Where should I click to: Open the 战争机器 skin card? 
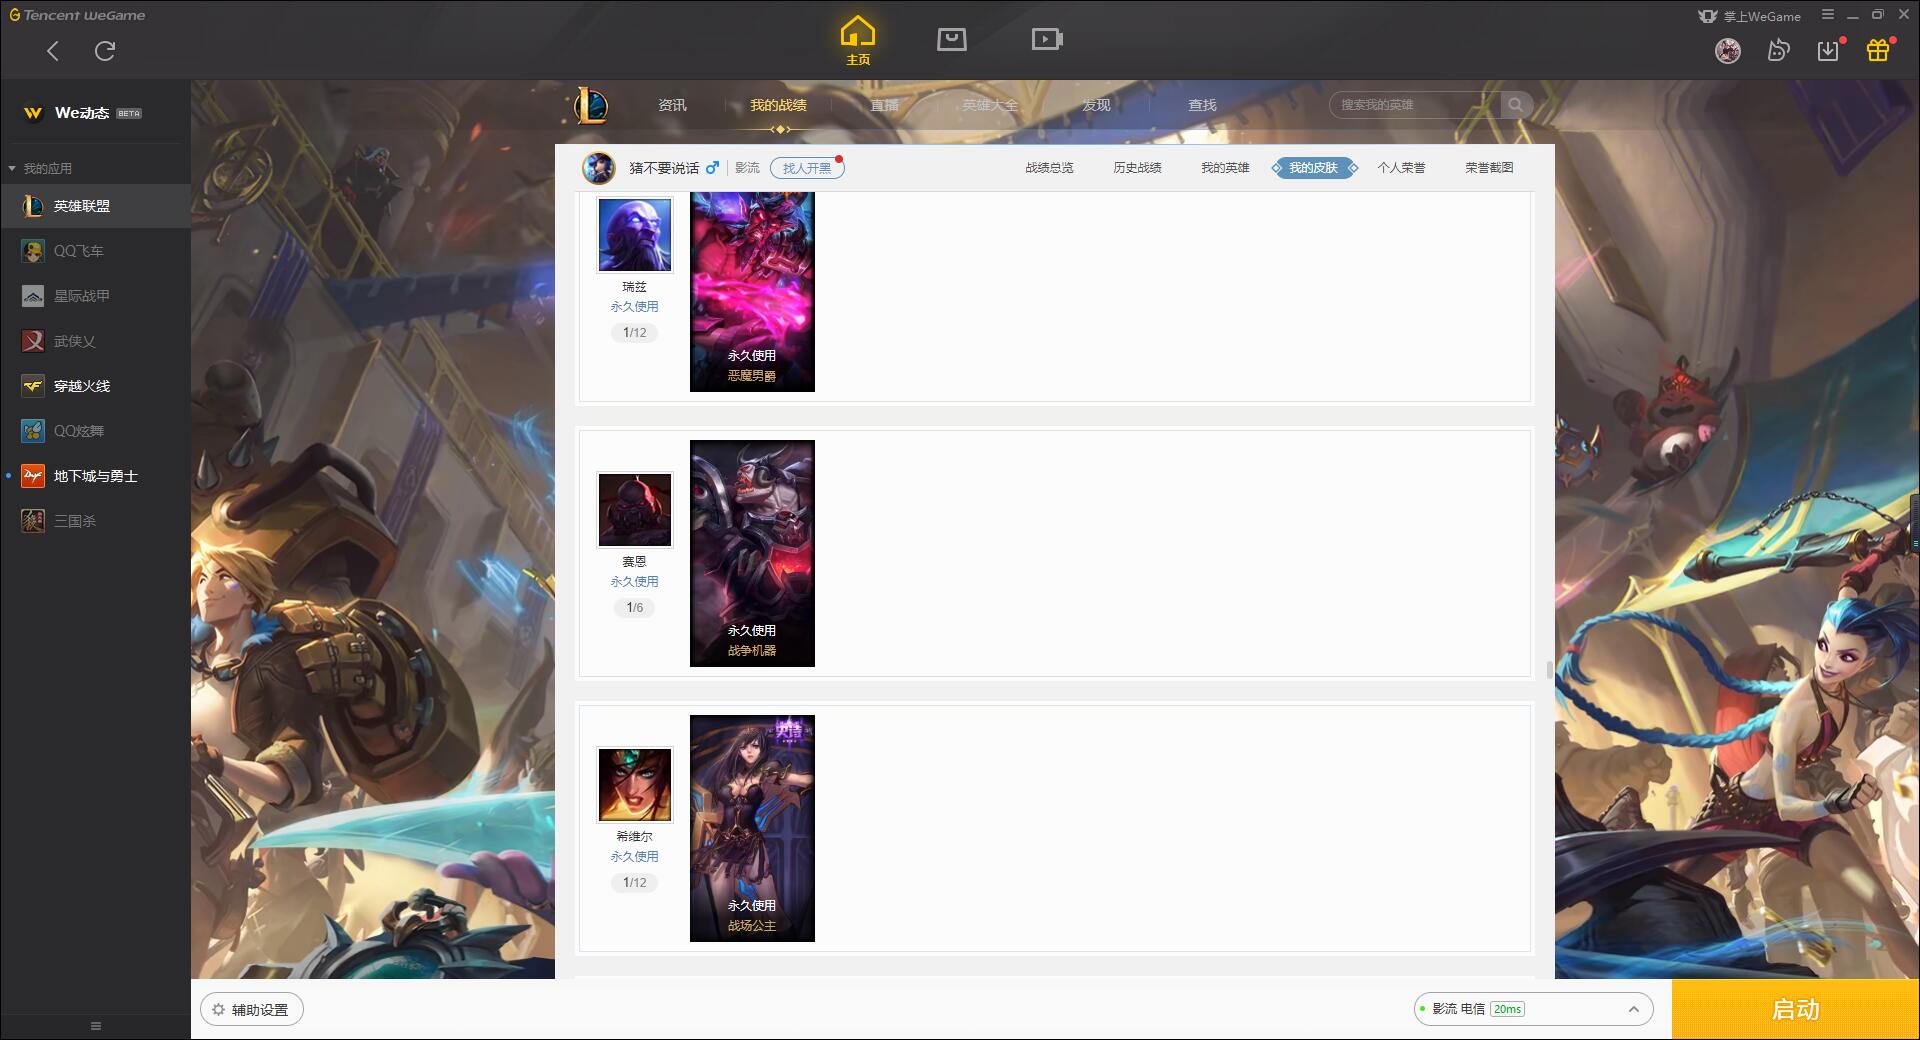[752, 553]
